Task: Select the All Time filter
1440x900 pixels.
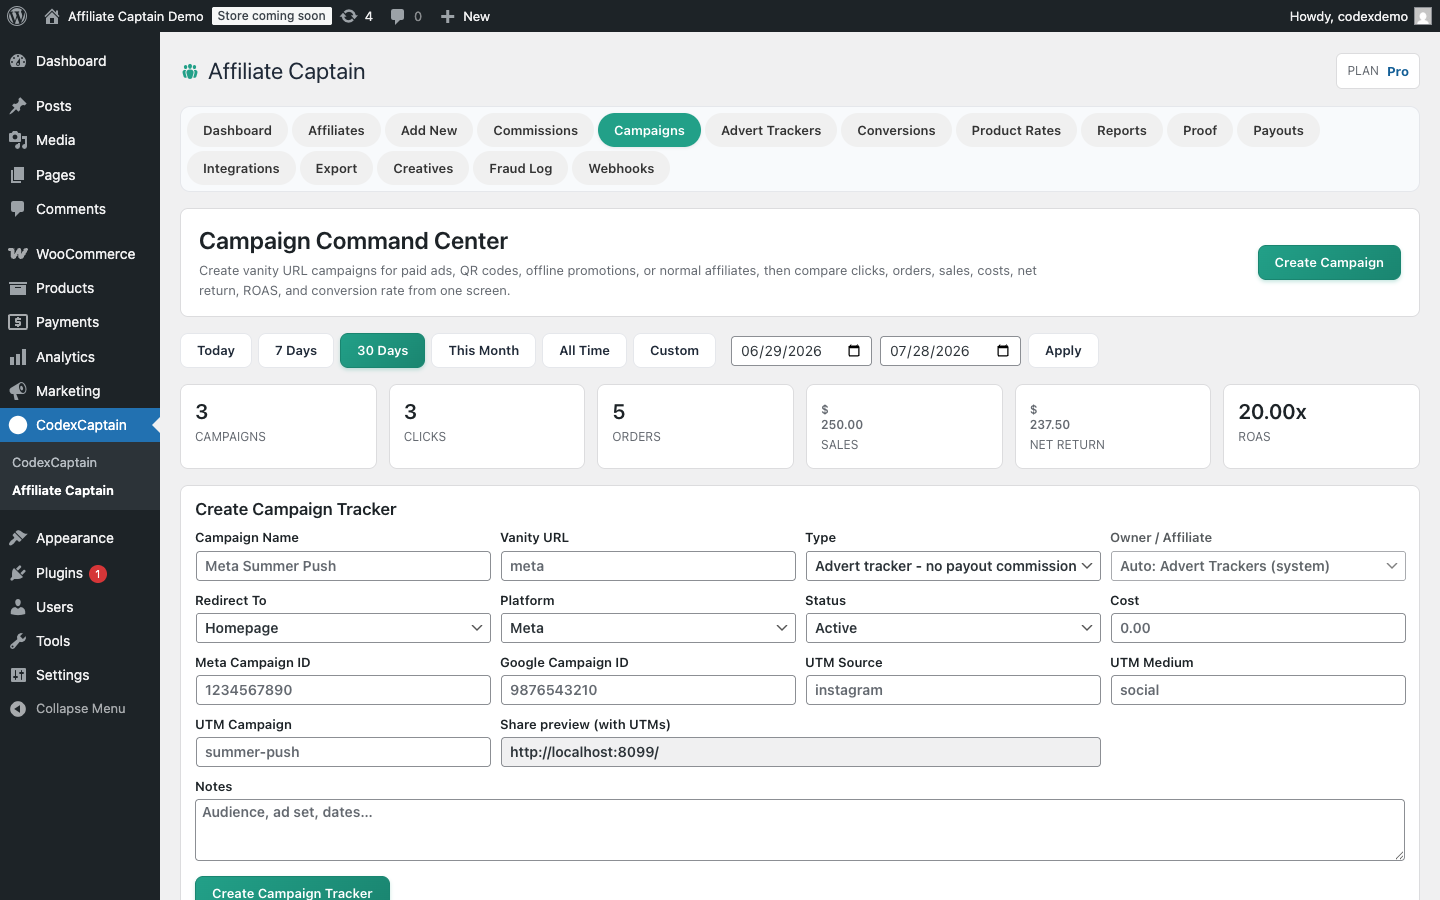Action: [x=584, y=351]
